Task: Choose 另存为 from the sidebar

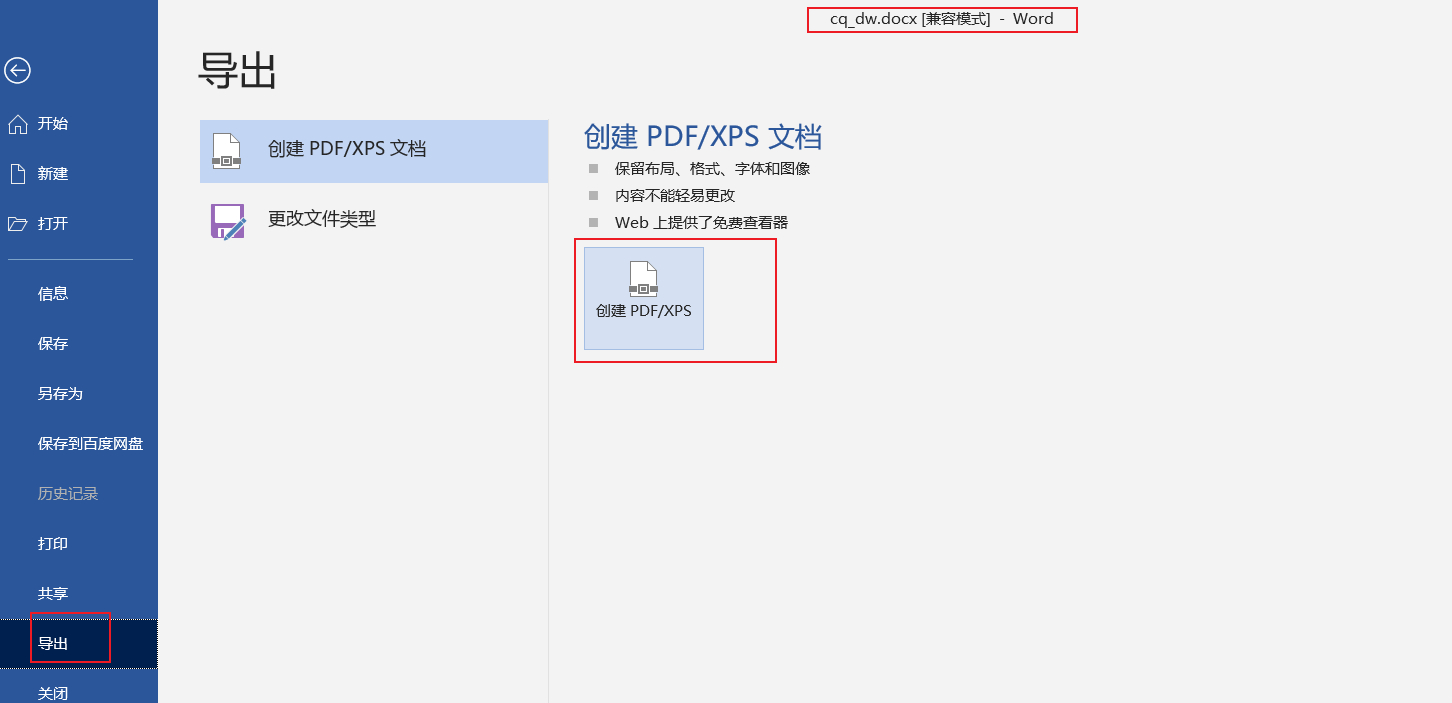Action: point(79,394)
